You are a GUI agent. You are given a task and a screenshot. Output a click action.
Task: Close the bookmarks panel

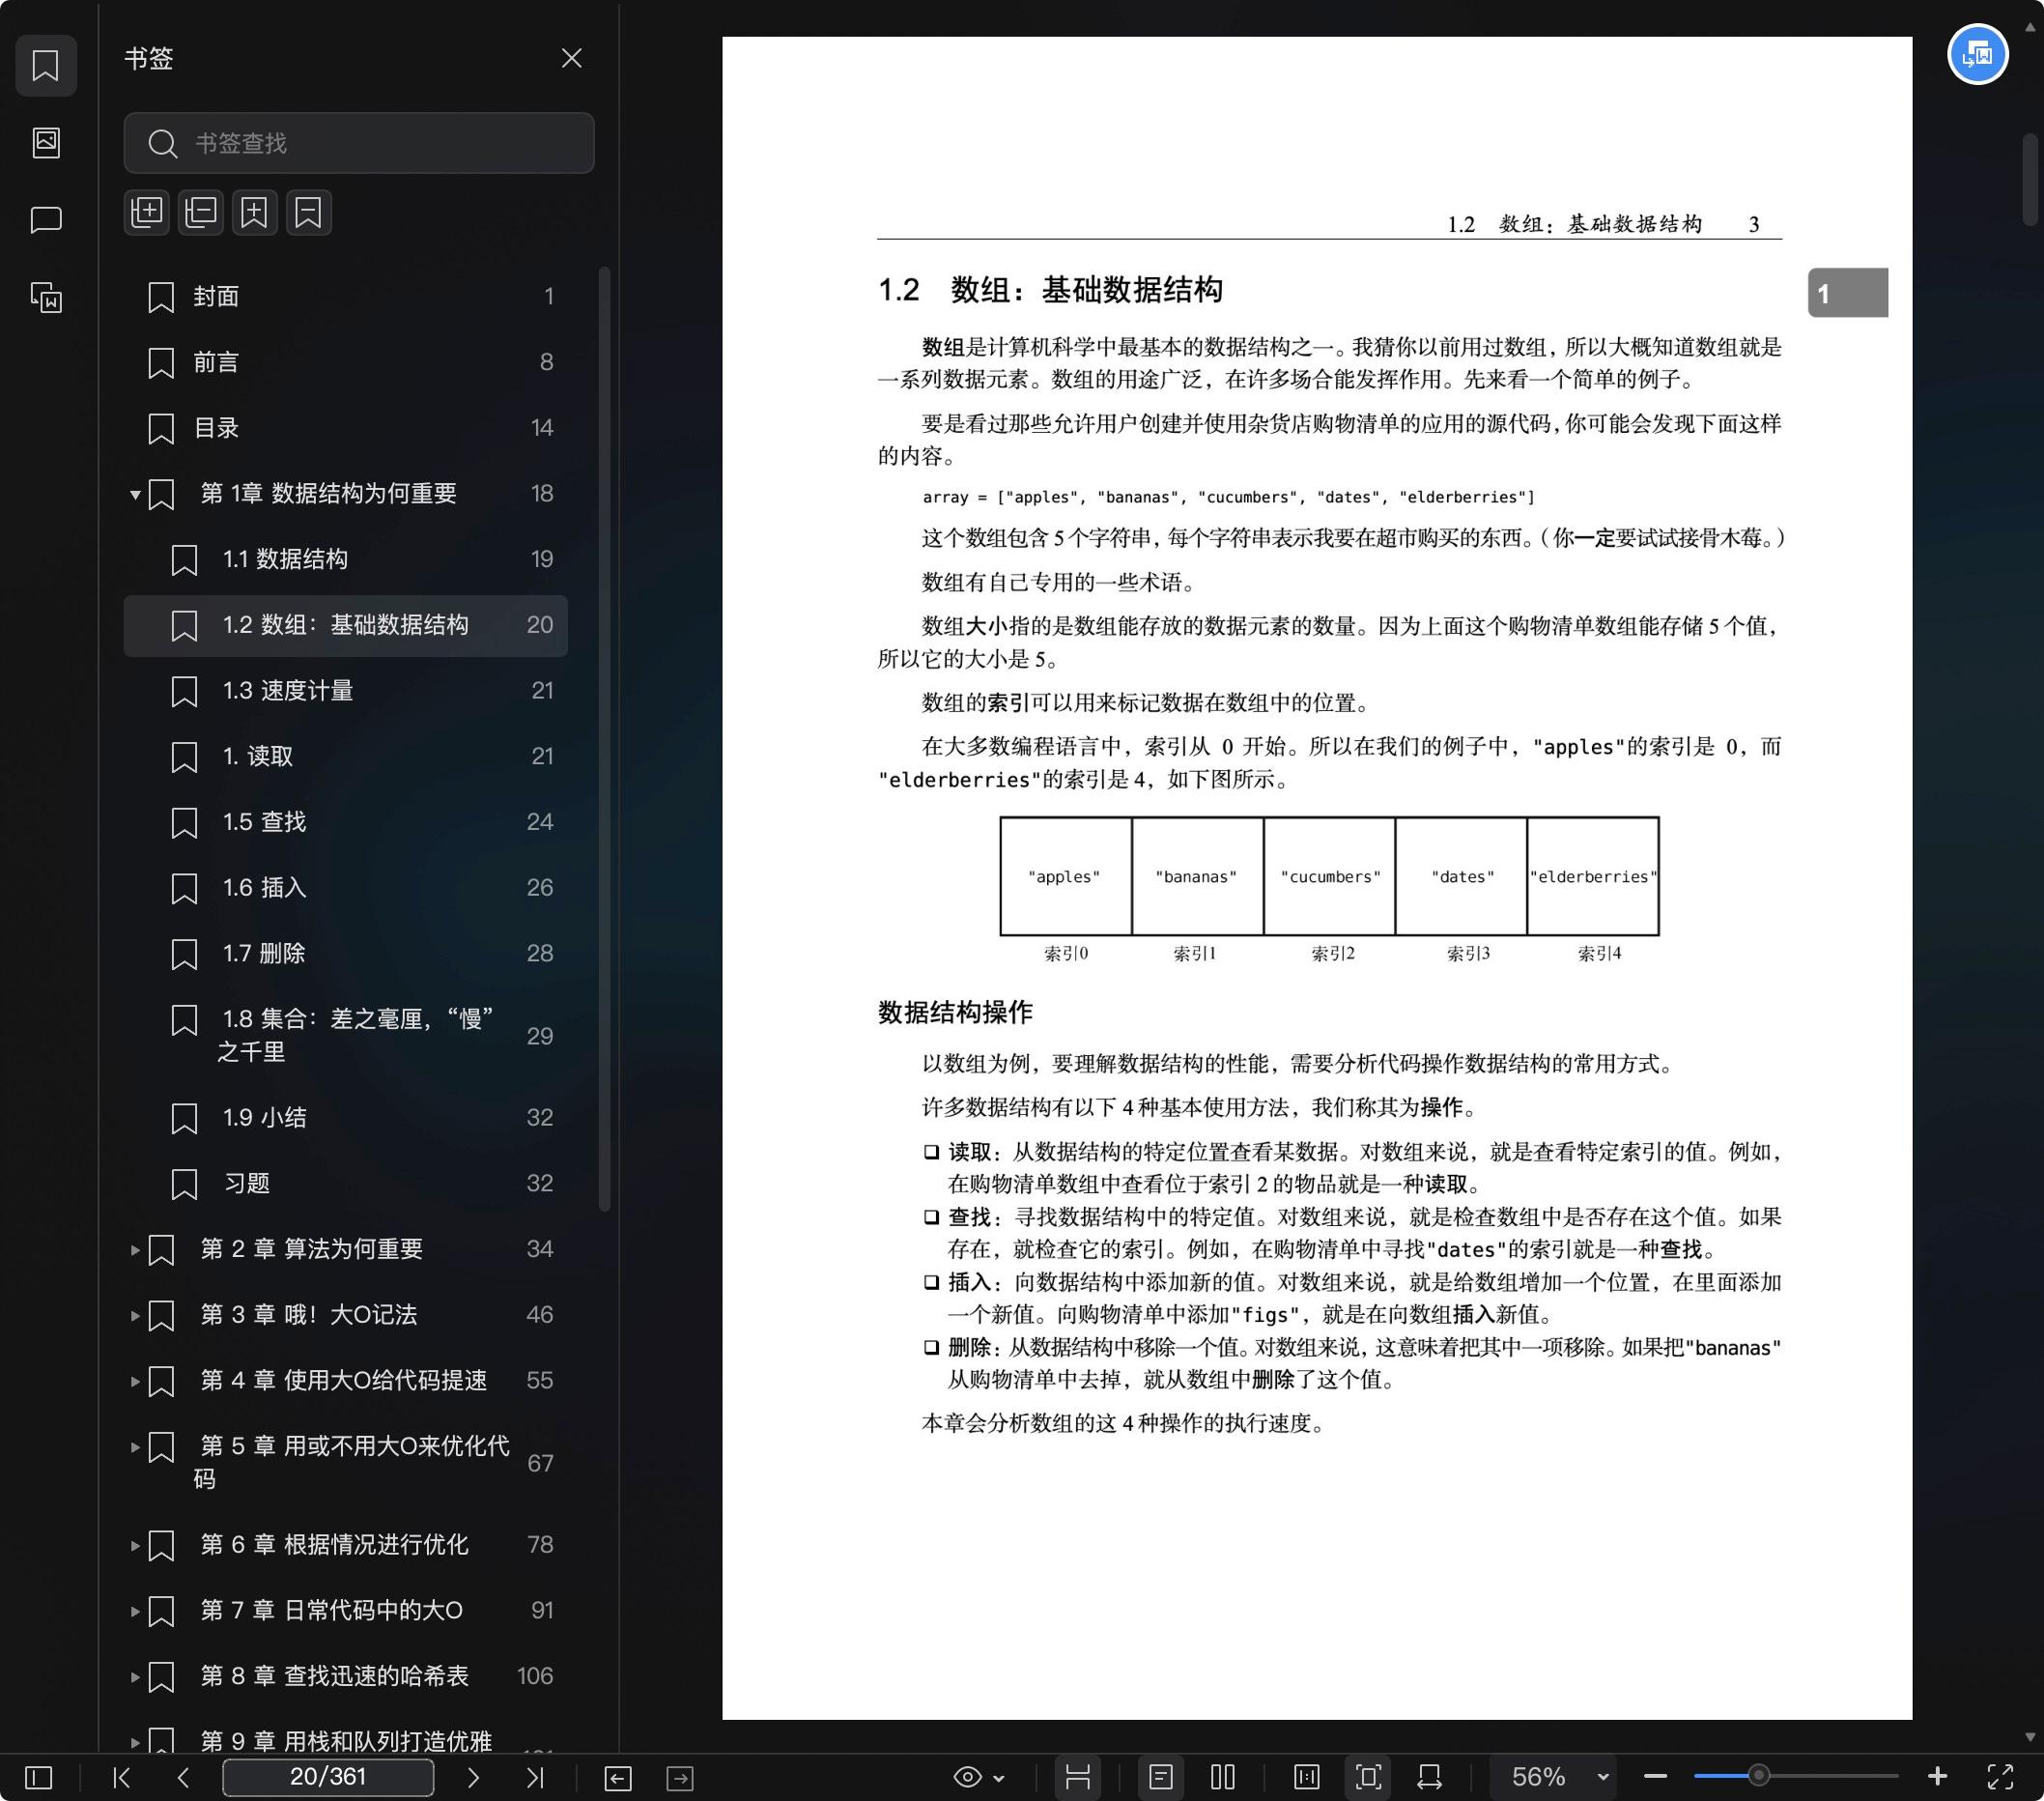click(x=571, y=58)
